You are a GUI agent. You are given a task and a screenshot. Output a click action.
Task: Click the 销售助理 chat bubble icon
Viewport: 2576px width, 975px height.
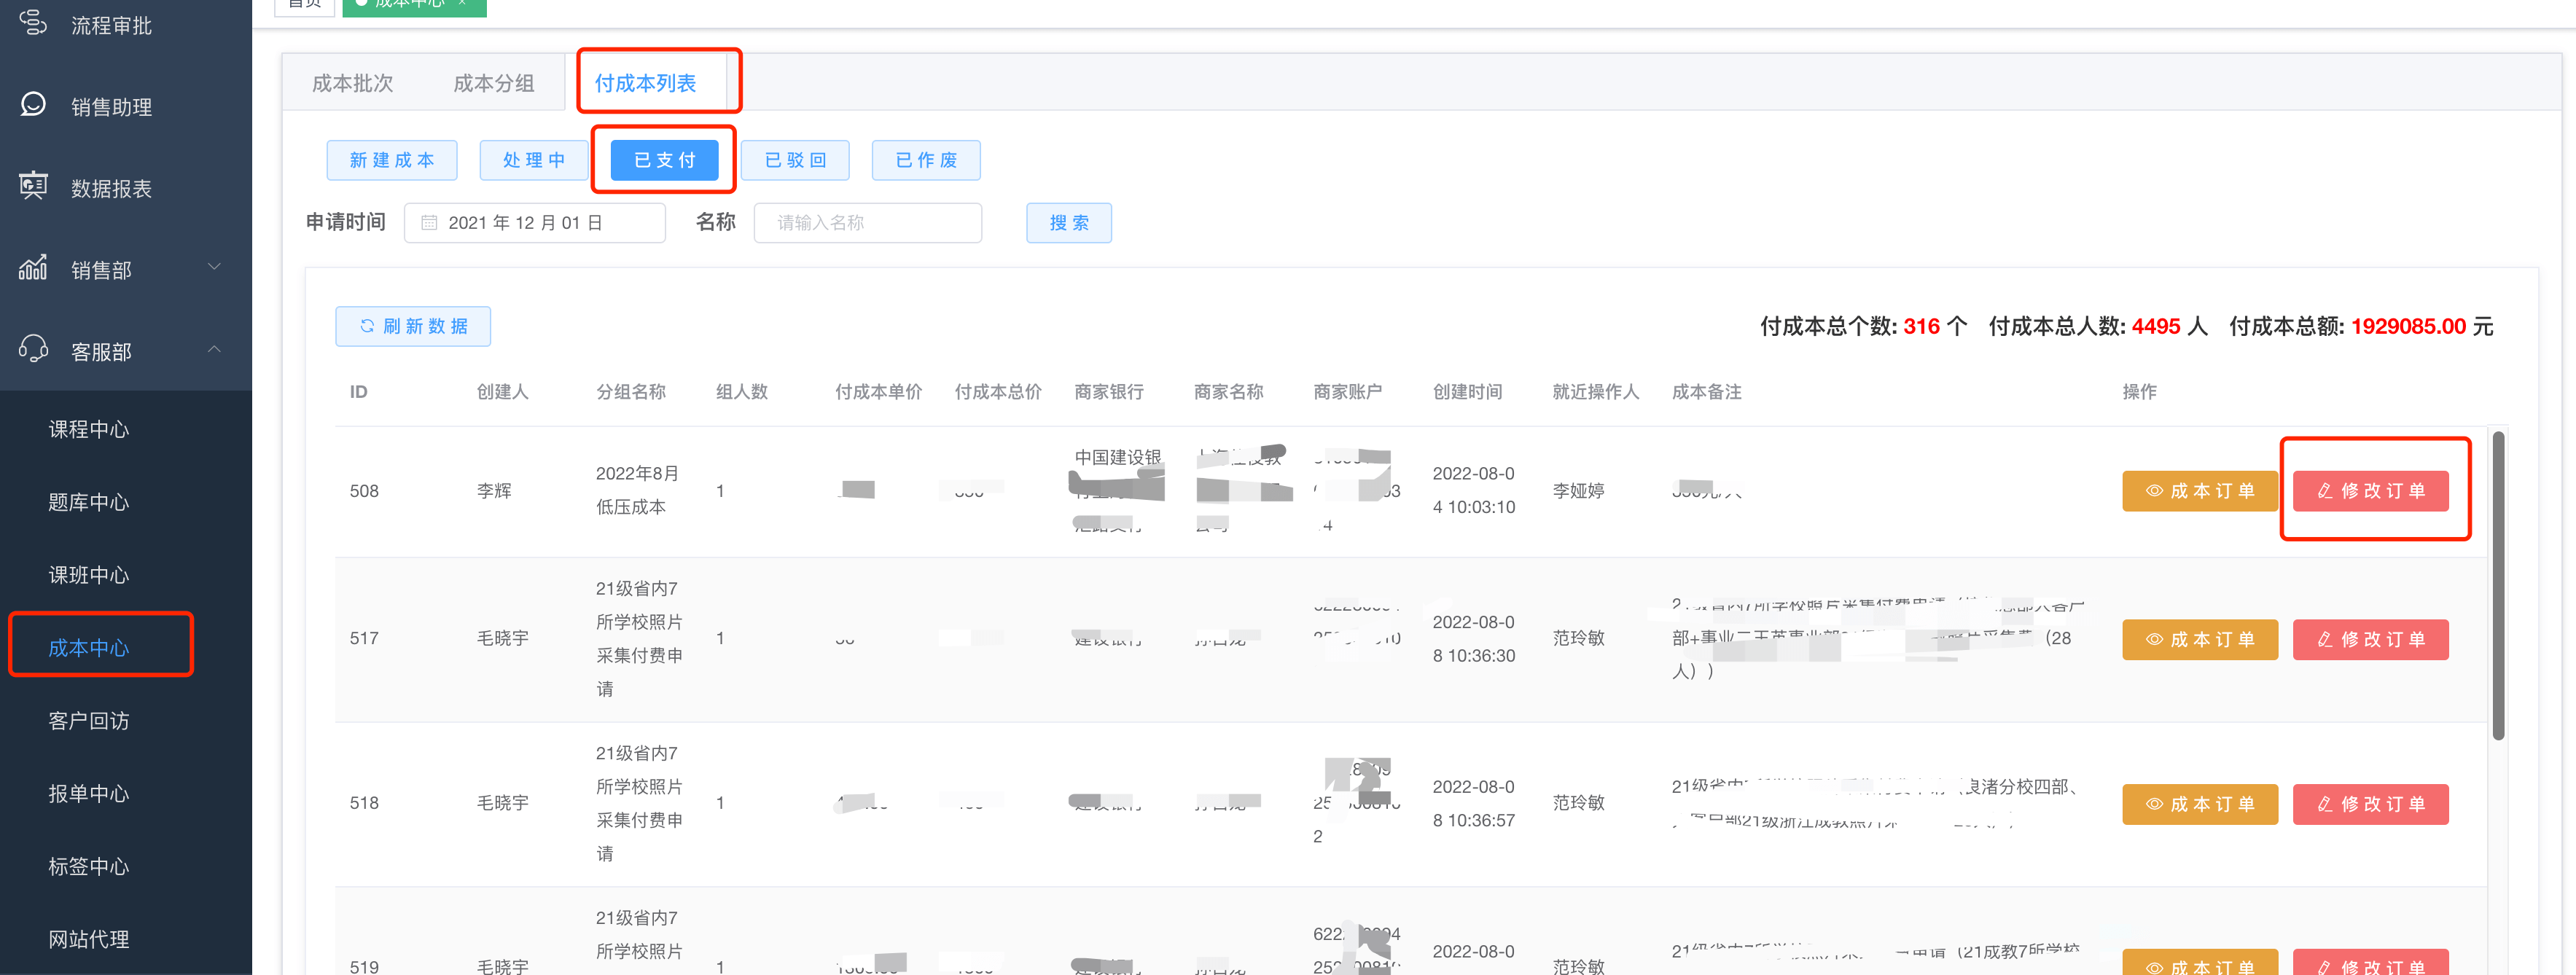pyautogui.click(x=33, y=105)
